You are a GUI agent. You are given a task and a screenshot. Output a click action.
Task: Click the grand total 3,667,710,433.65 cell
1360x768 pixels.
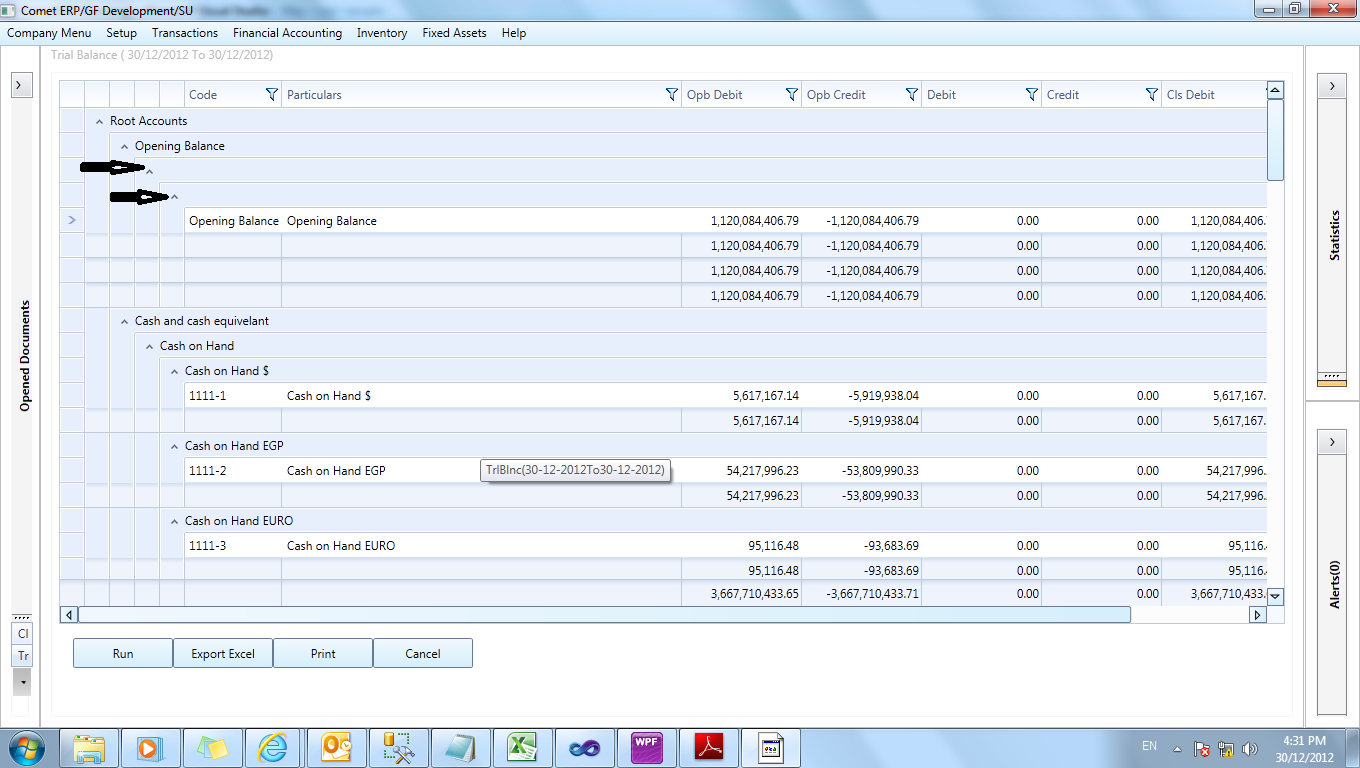pos(741,593)
